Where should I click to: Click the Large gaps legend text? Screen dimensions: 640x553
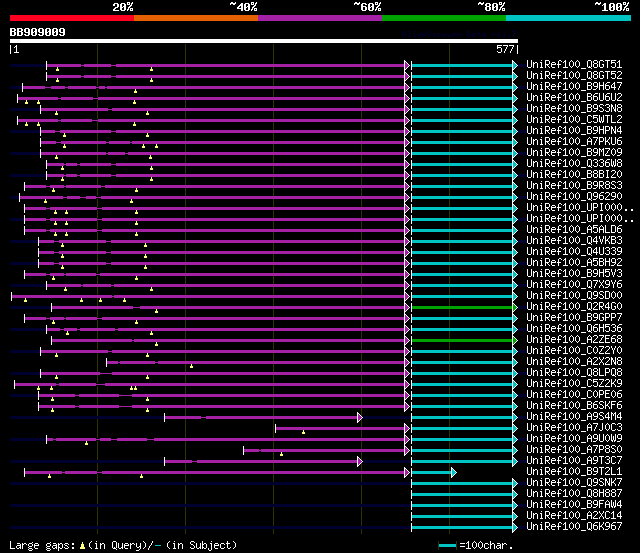pos(123,545)
